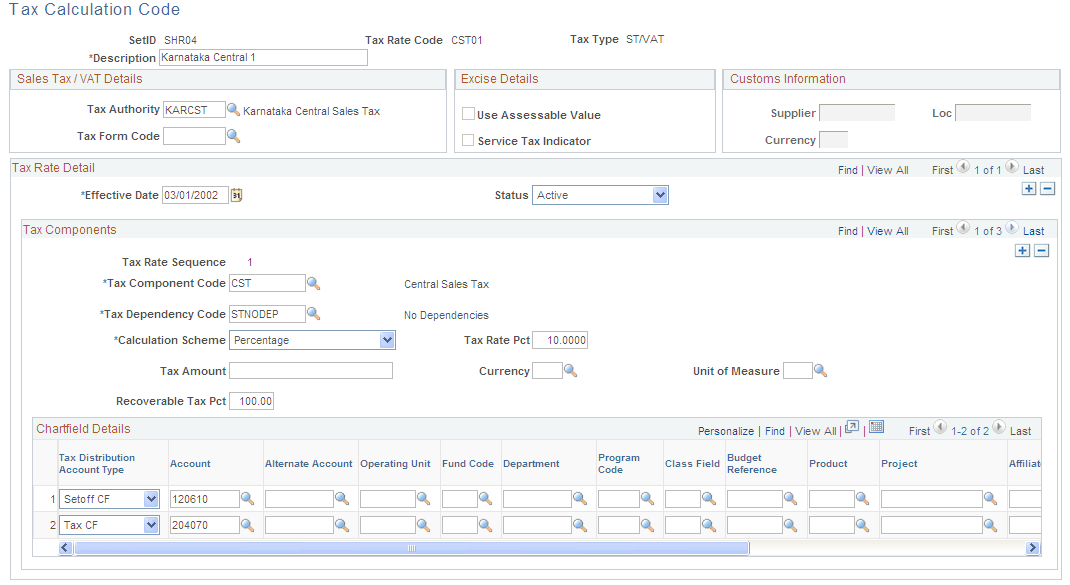The height and width of the screenshot is (585, 1070).
Task: Enable the Service Tax Indicator checkbox
Action: pyautogui.click(x=468, y=139)
